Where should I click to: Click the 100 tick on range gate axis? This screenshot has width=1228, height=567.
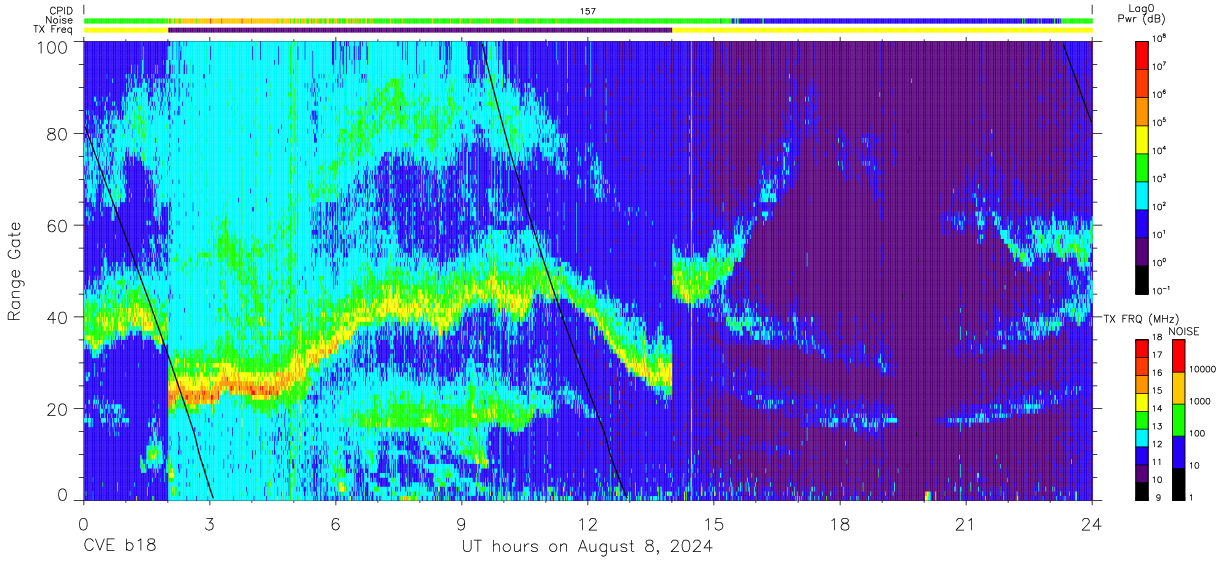(53, 47)
